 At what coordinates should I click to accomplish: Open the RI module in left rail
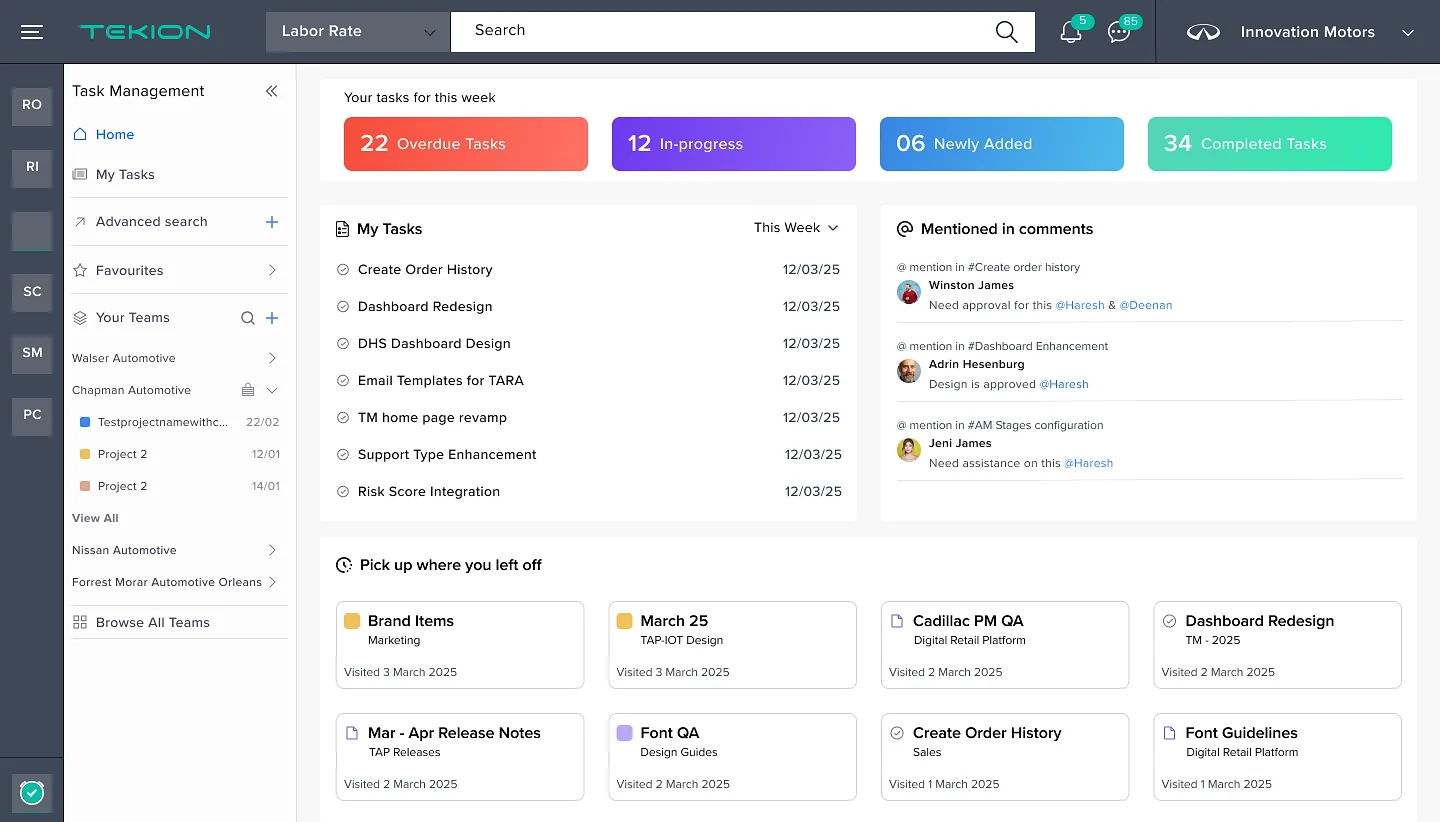[32, 168]
